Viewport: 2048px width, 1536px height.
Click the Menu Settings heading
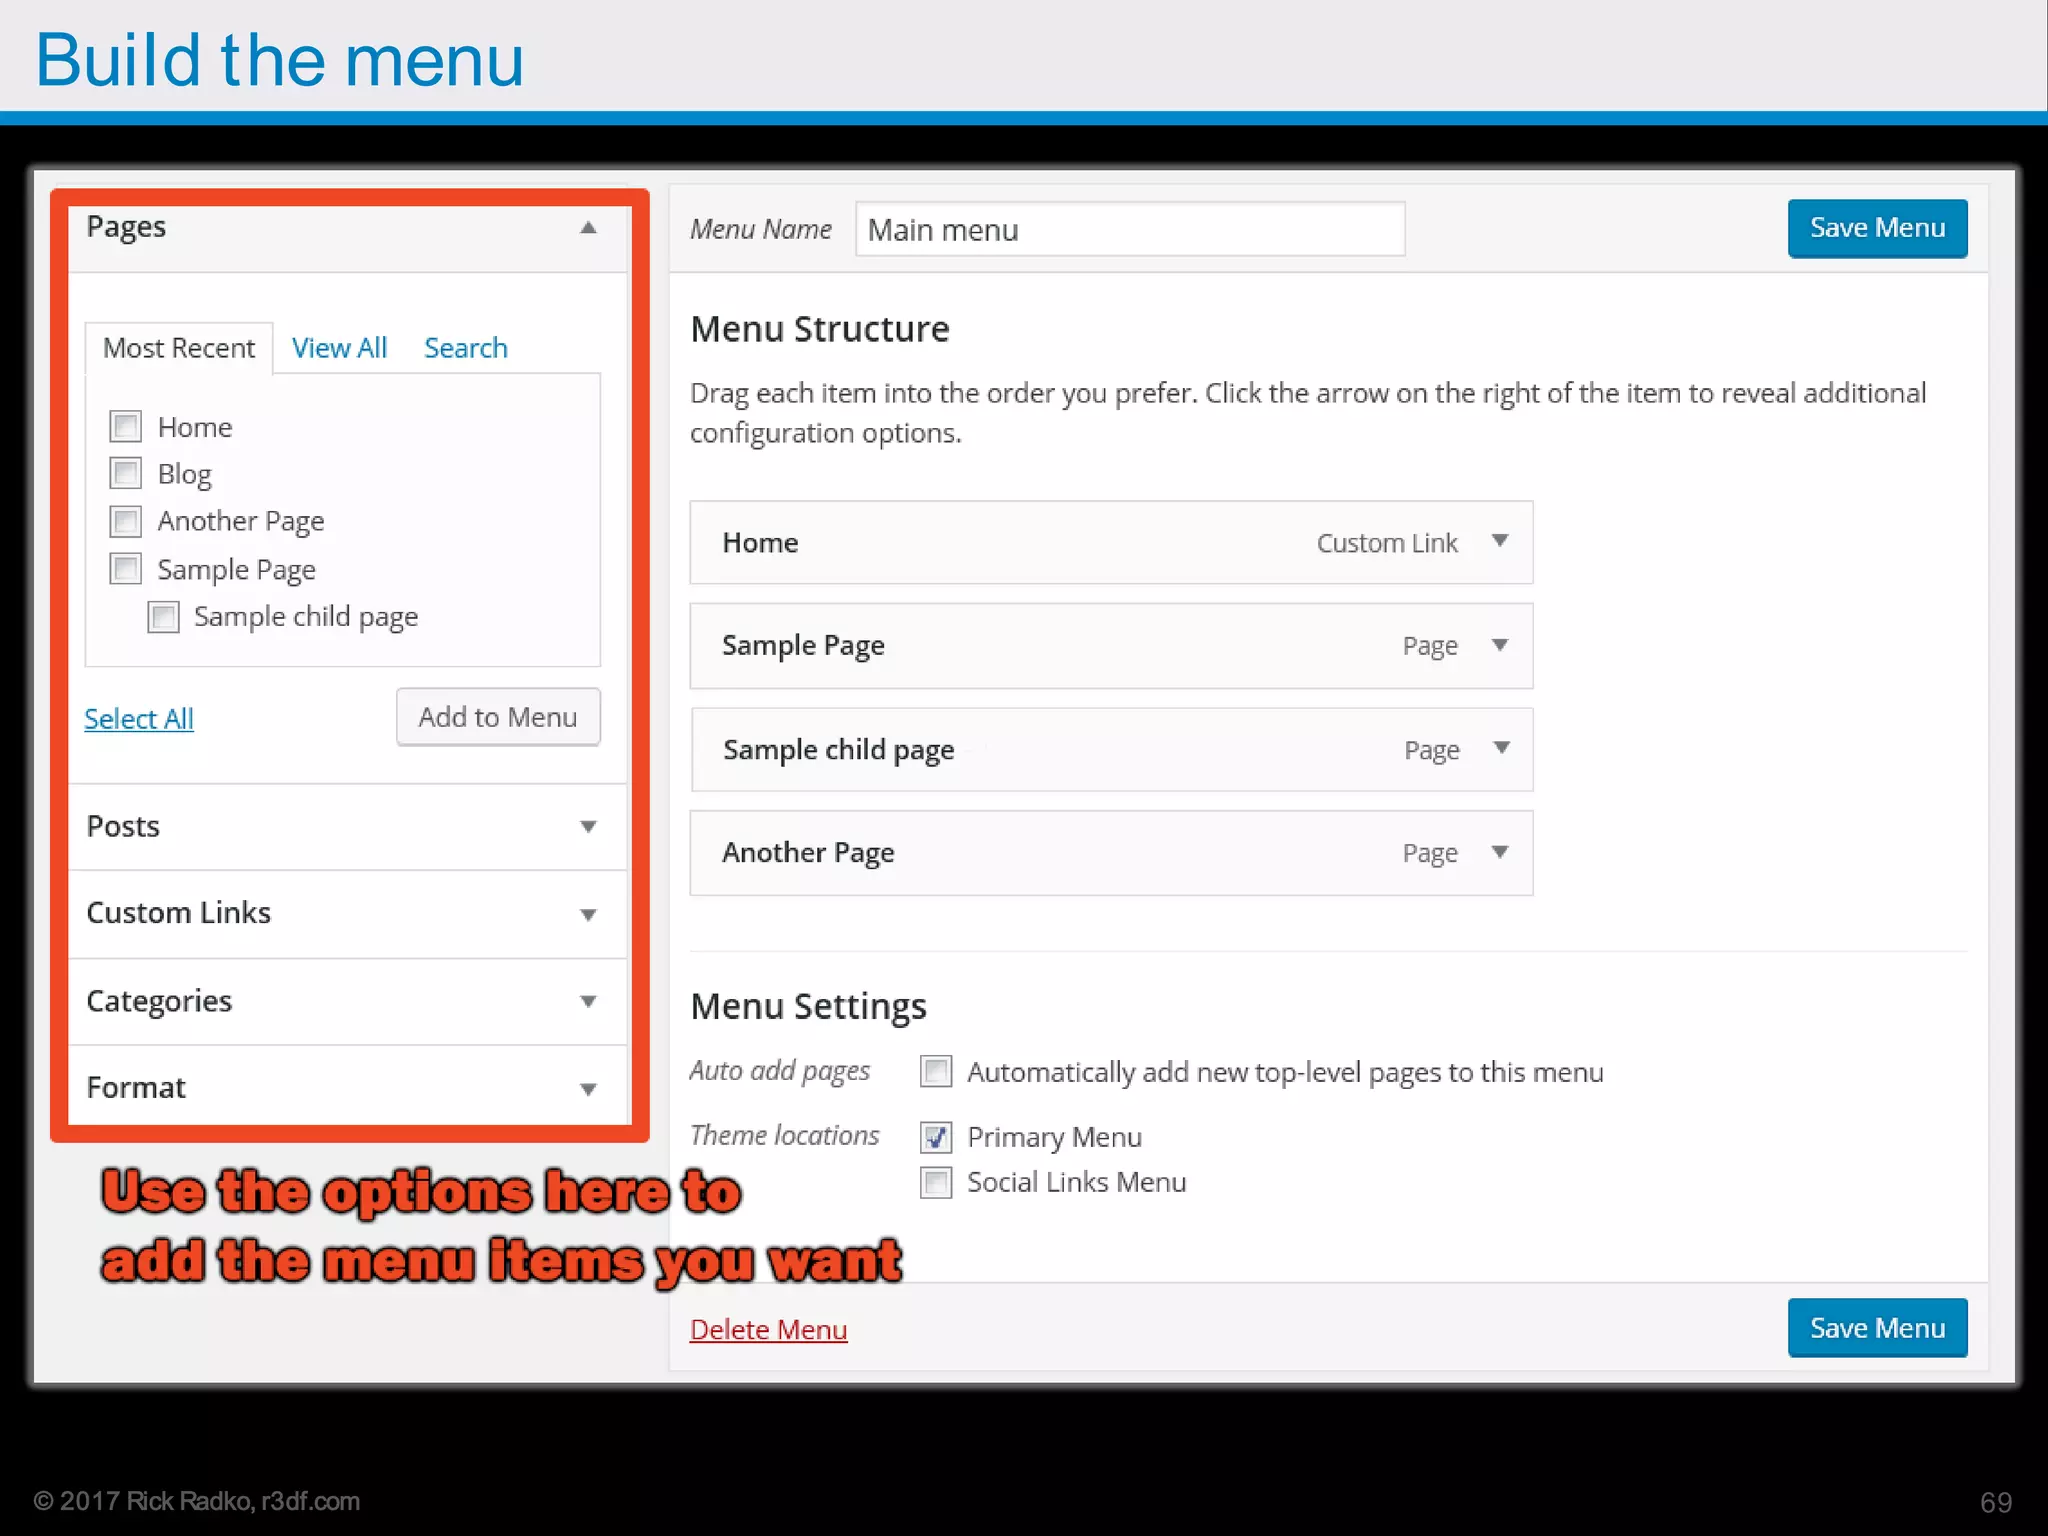pos(809,1006)
